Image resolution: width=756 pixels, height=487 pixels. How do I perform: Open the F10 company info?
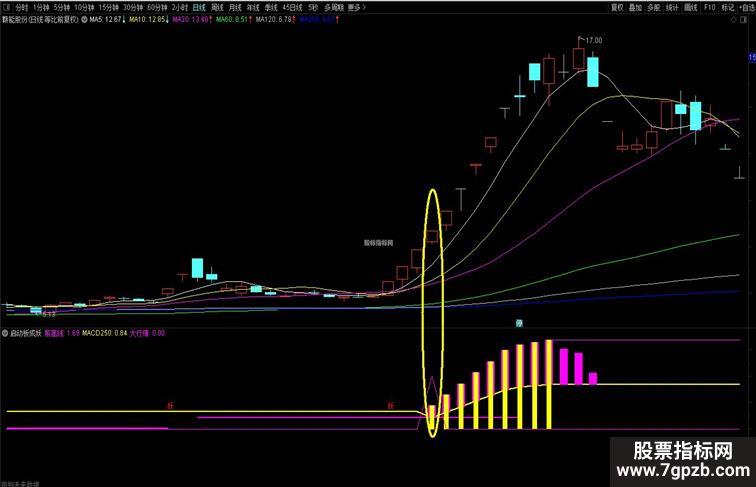(709, 7)
